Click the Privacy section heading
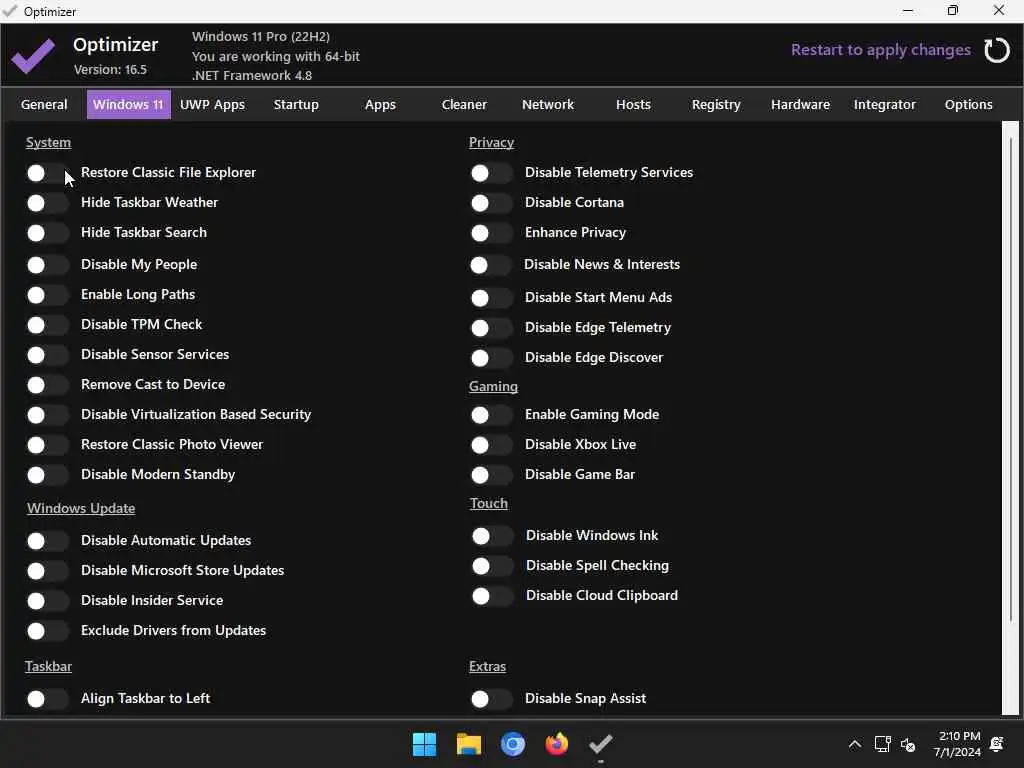 tap(491, 142)
